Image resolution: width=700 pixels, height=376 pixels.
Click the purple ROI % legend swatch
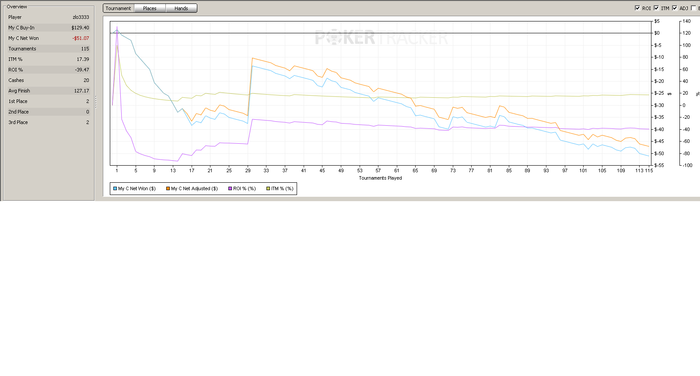point(230,188)
